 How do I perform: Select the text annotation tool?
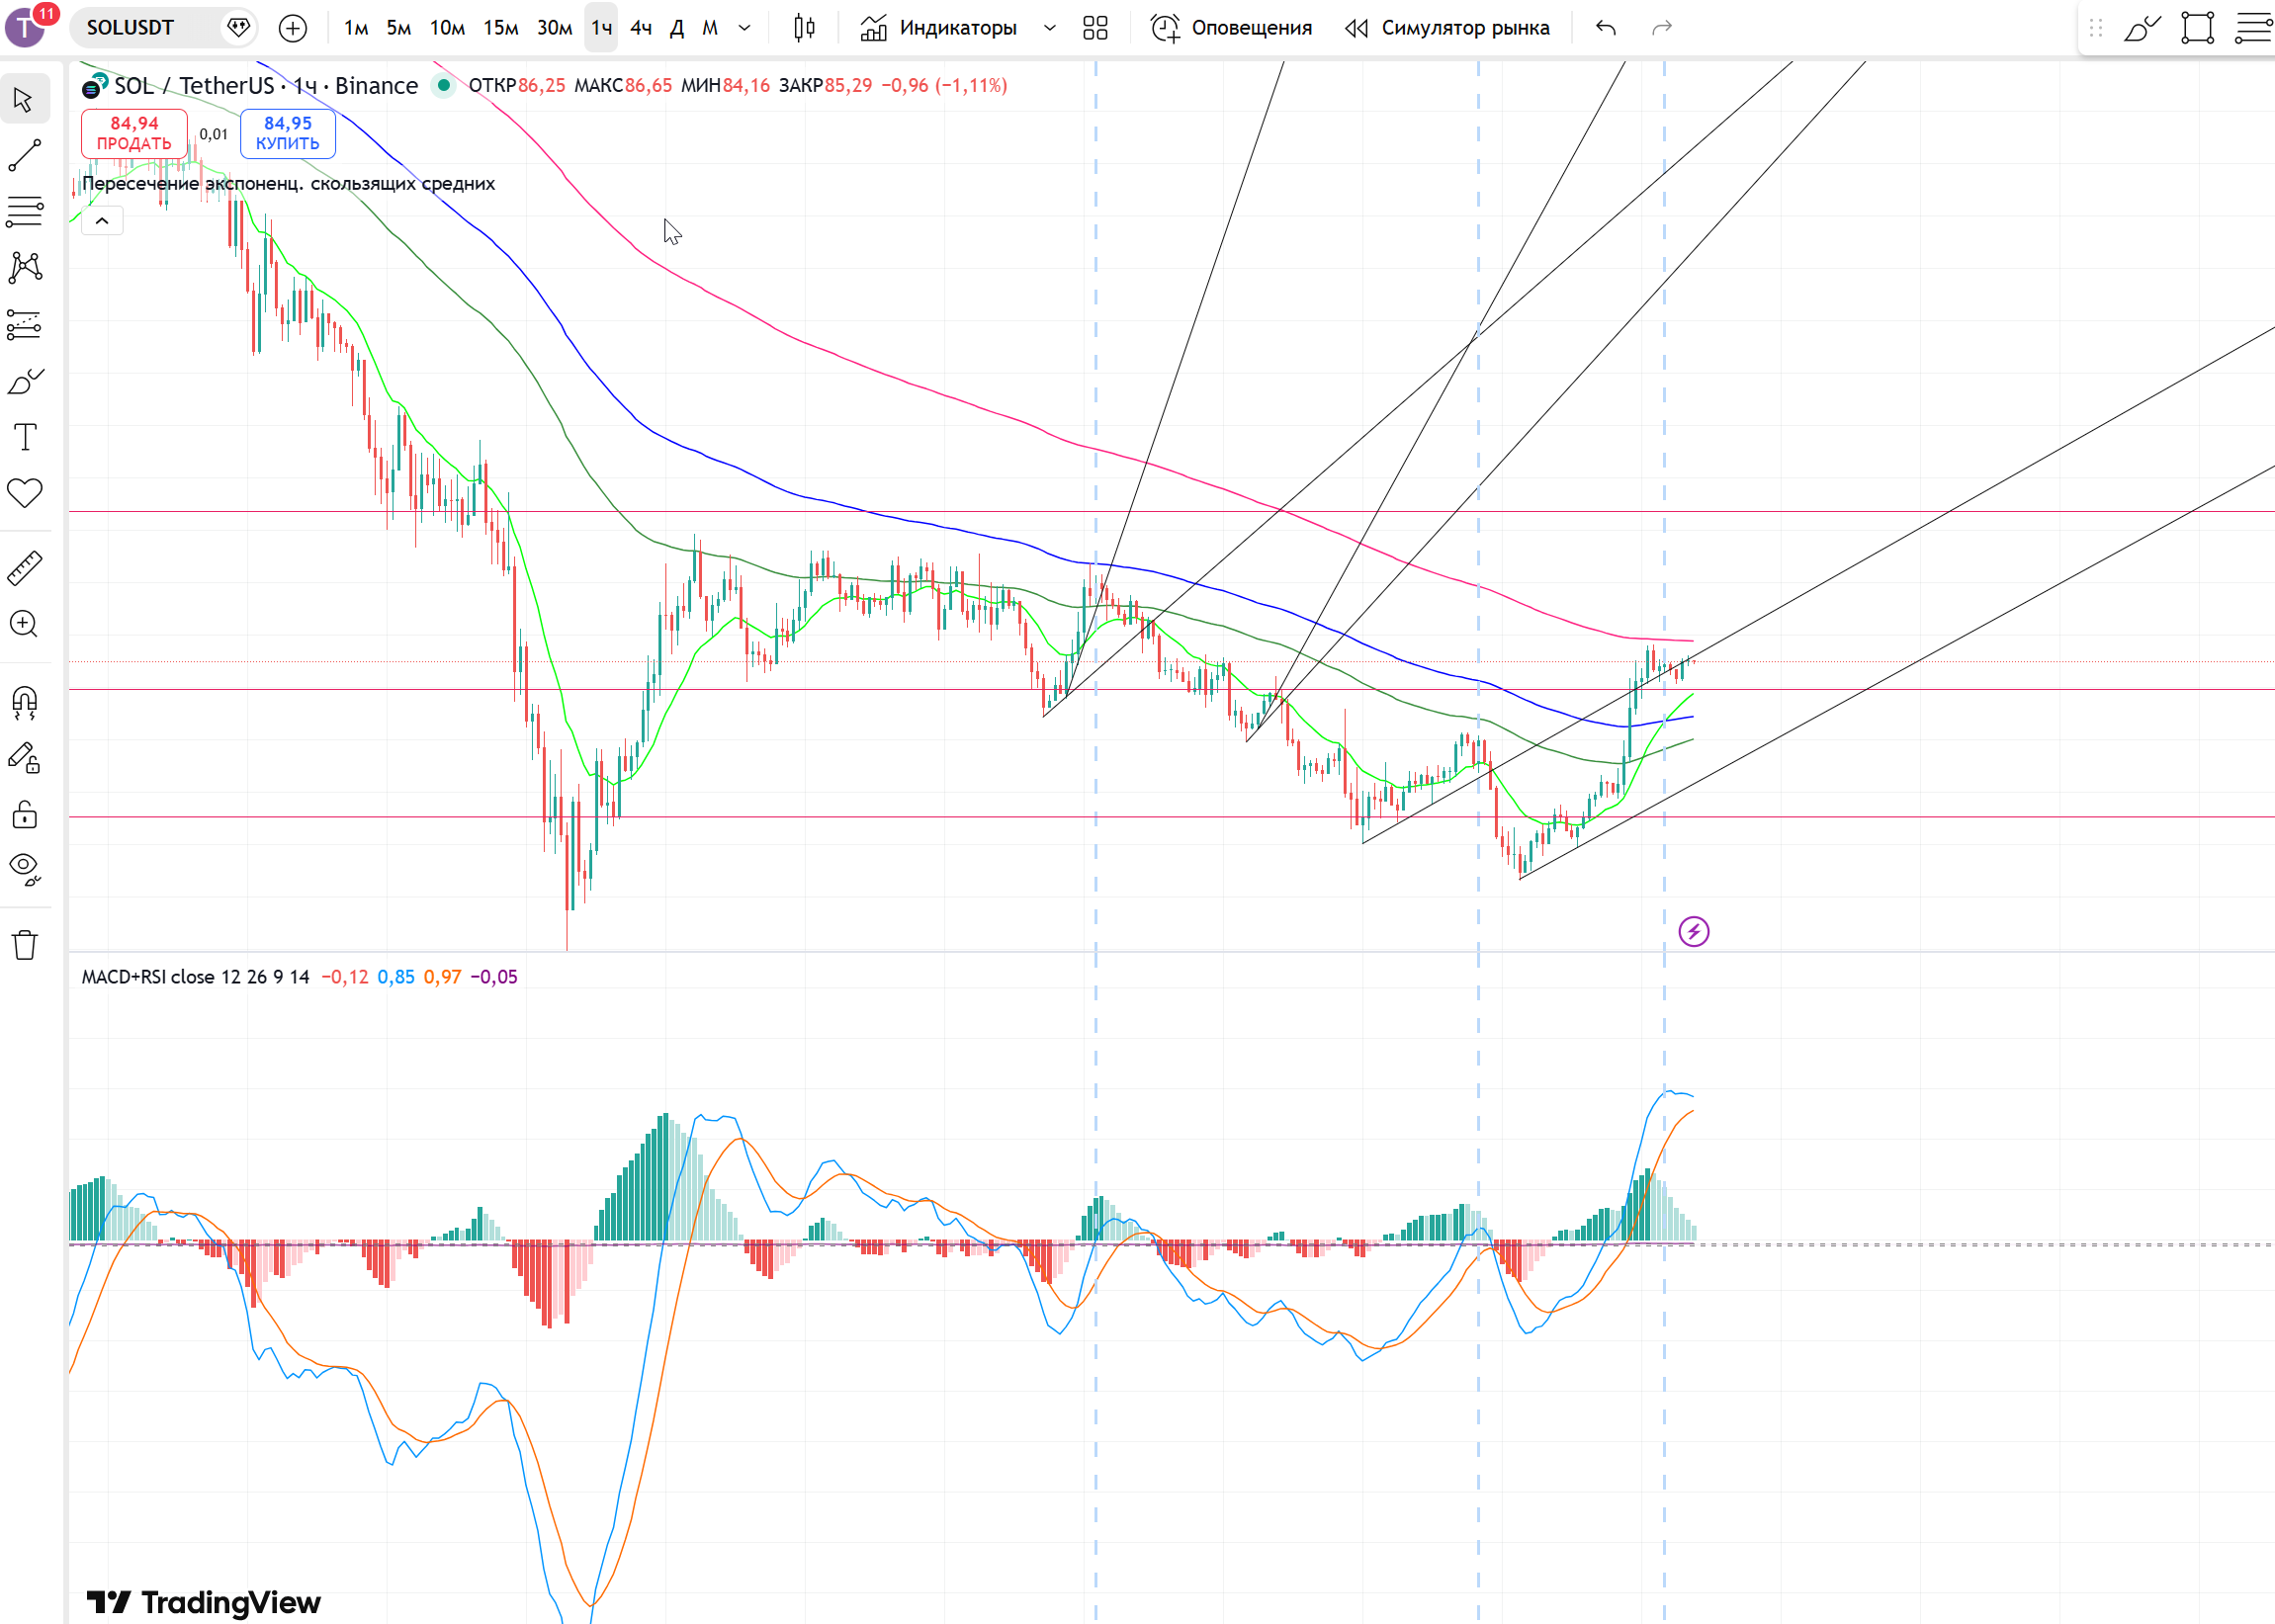[x=25, y=437]
